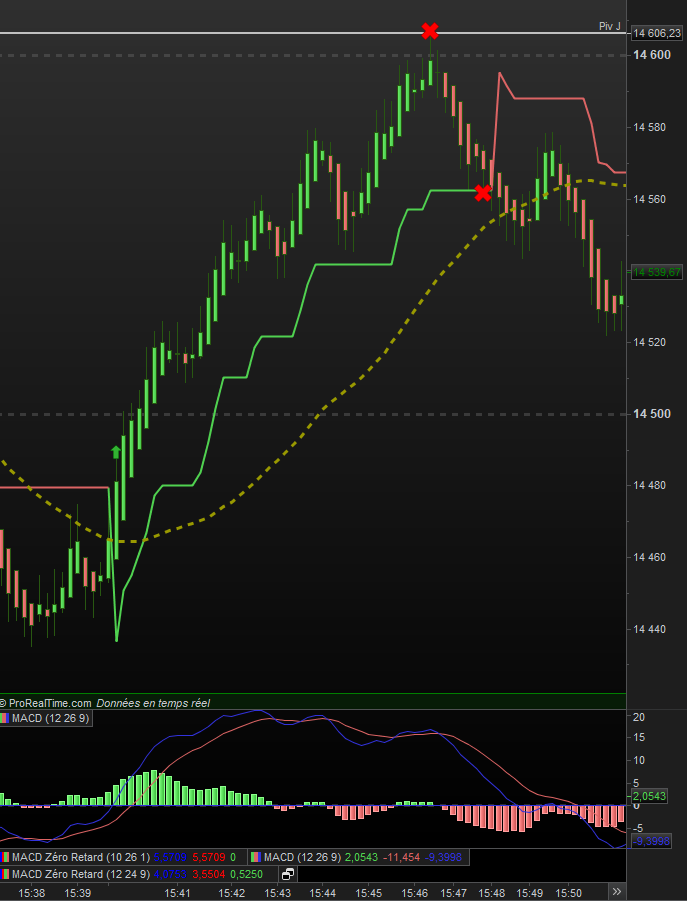Click the 15:43 time axis label
687x901 pixels.
click(277, 894)
